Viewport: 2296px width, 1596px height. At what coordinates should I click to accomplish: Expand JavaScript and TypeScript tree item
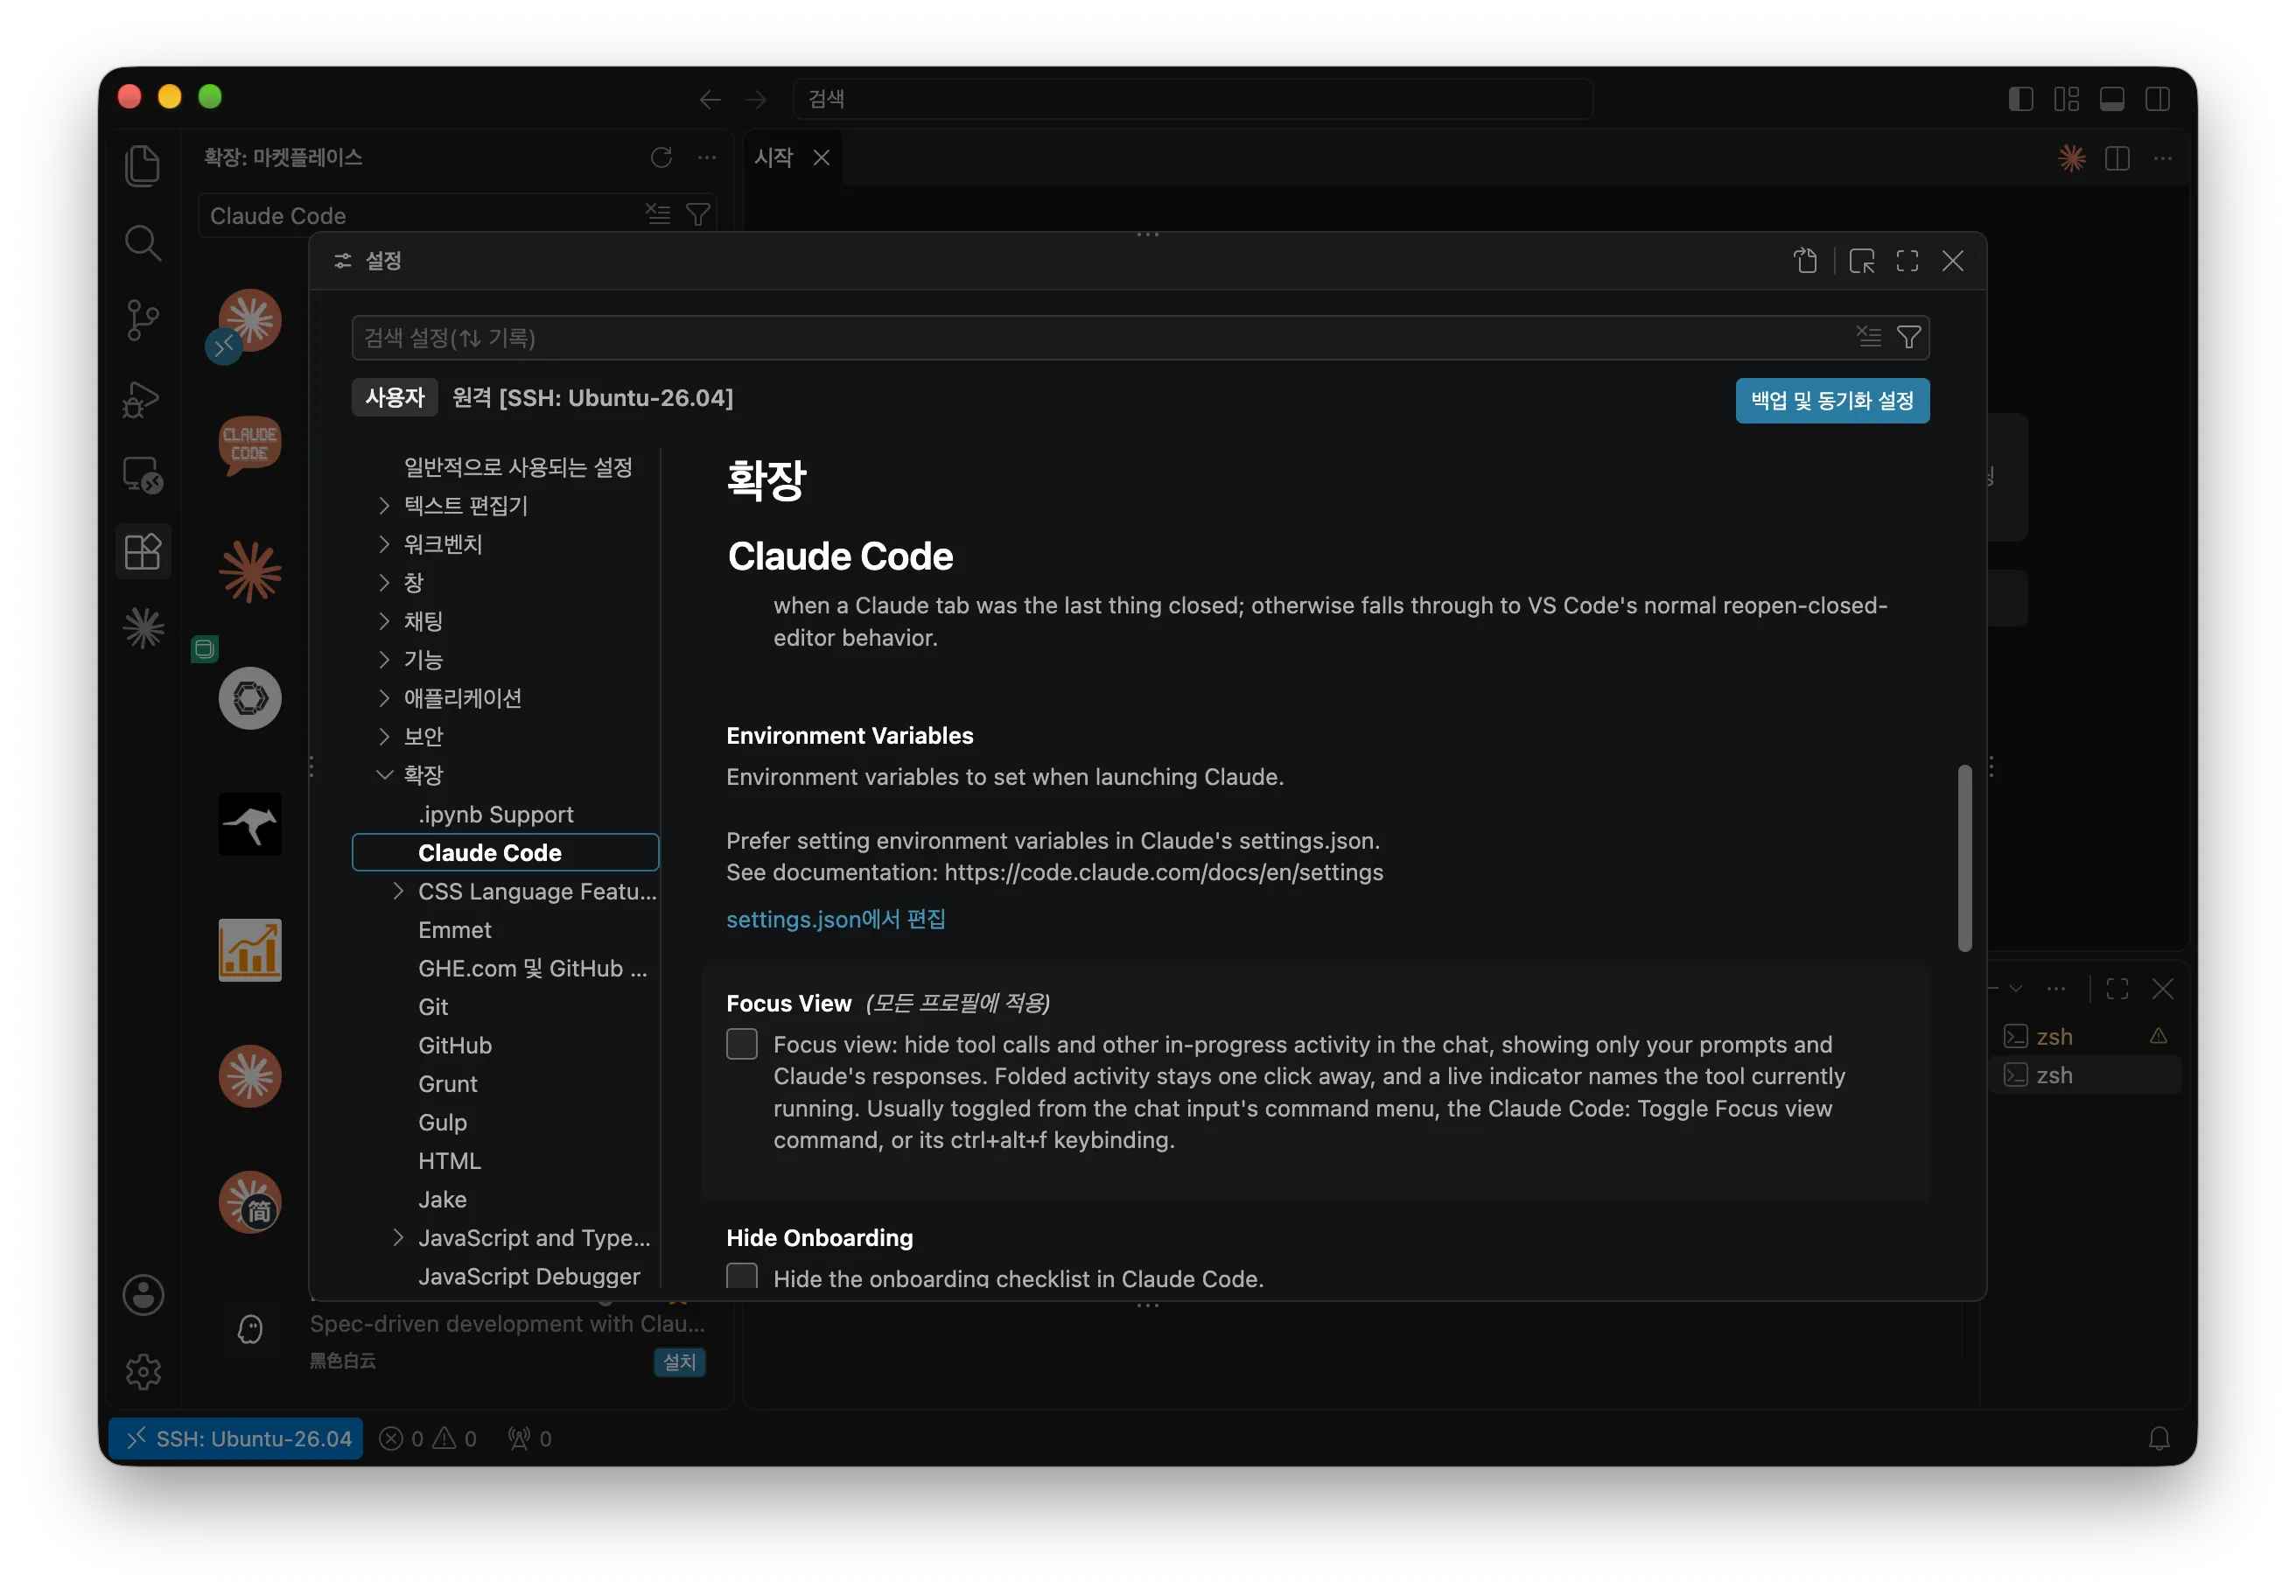[398, 1238]
